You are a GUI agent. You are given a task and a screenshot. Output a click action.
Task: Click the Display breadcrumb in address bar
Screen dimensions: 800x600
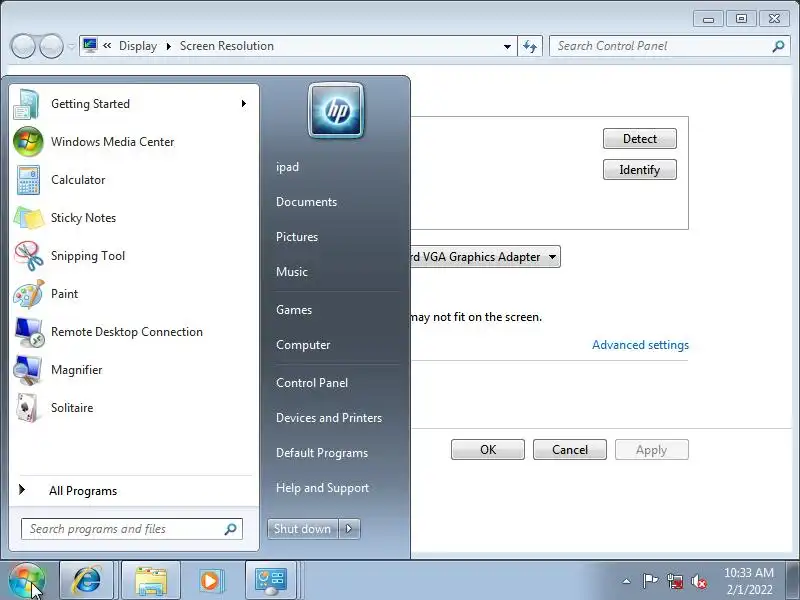(138, 46)
